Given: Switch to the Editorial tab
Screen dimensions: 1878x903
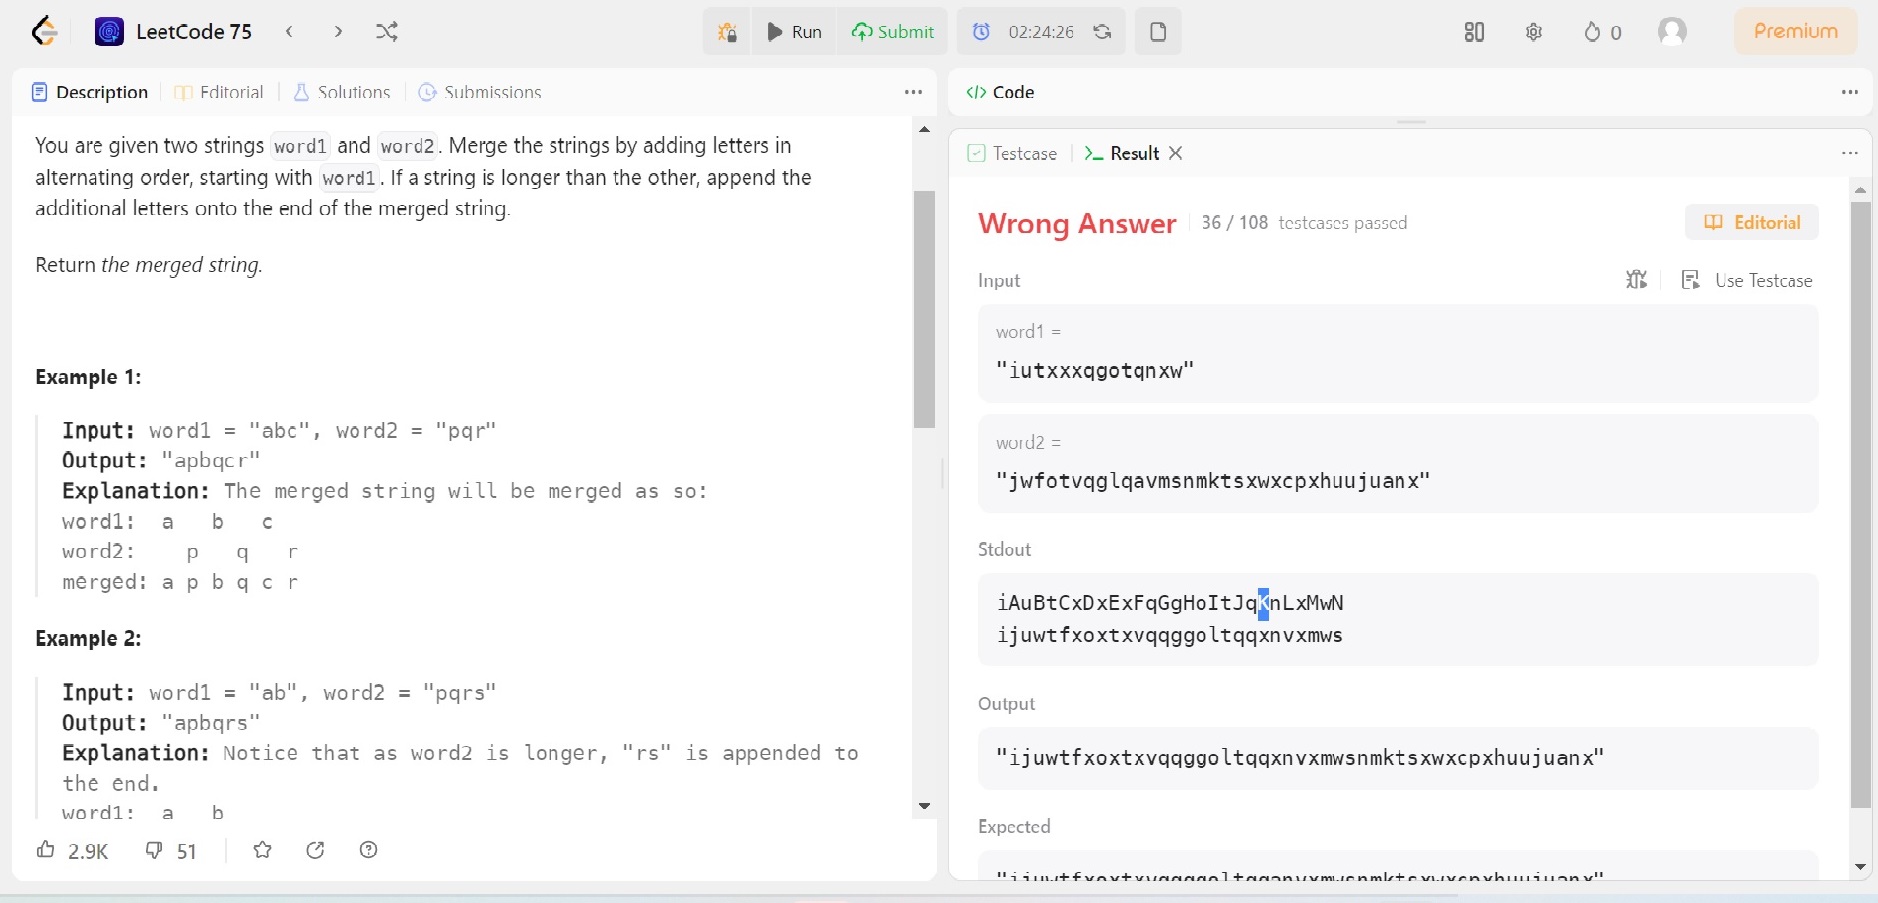Looking at the screenshot, I should click(x=219, y=92).
